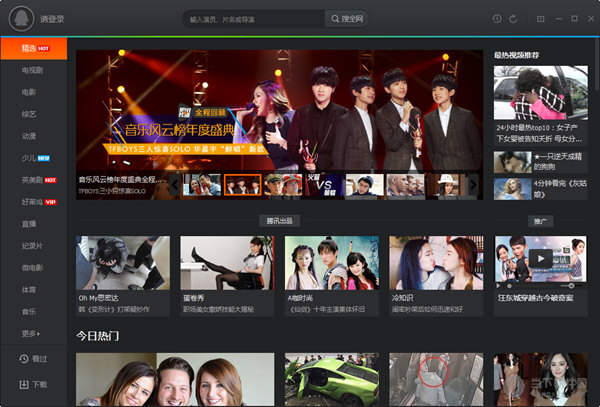Select the VS carousel thumbnail

pos(324,185)
